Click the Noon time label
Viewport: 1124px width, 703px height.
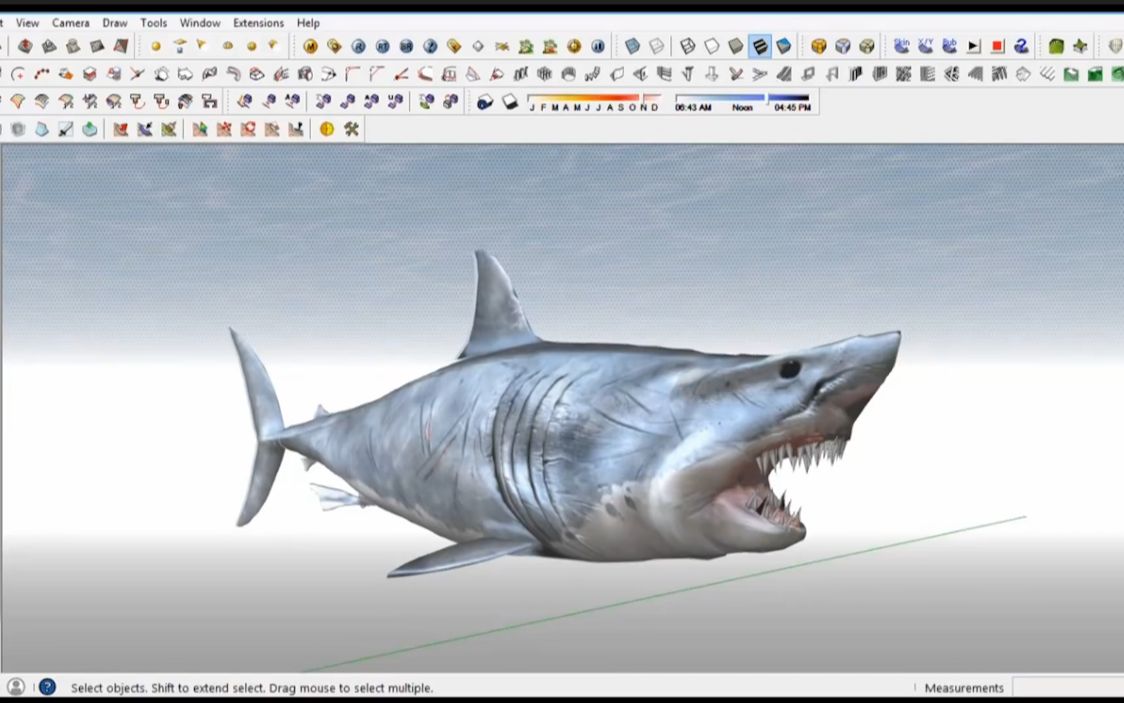pos(743,107)
